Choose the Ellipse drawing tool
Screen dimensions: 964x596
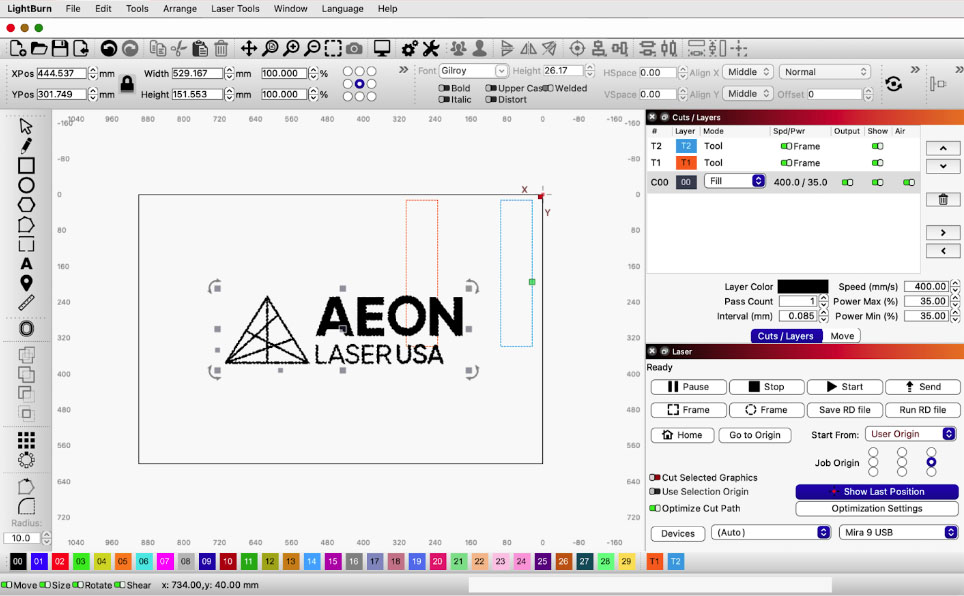[x=26, y=185]
